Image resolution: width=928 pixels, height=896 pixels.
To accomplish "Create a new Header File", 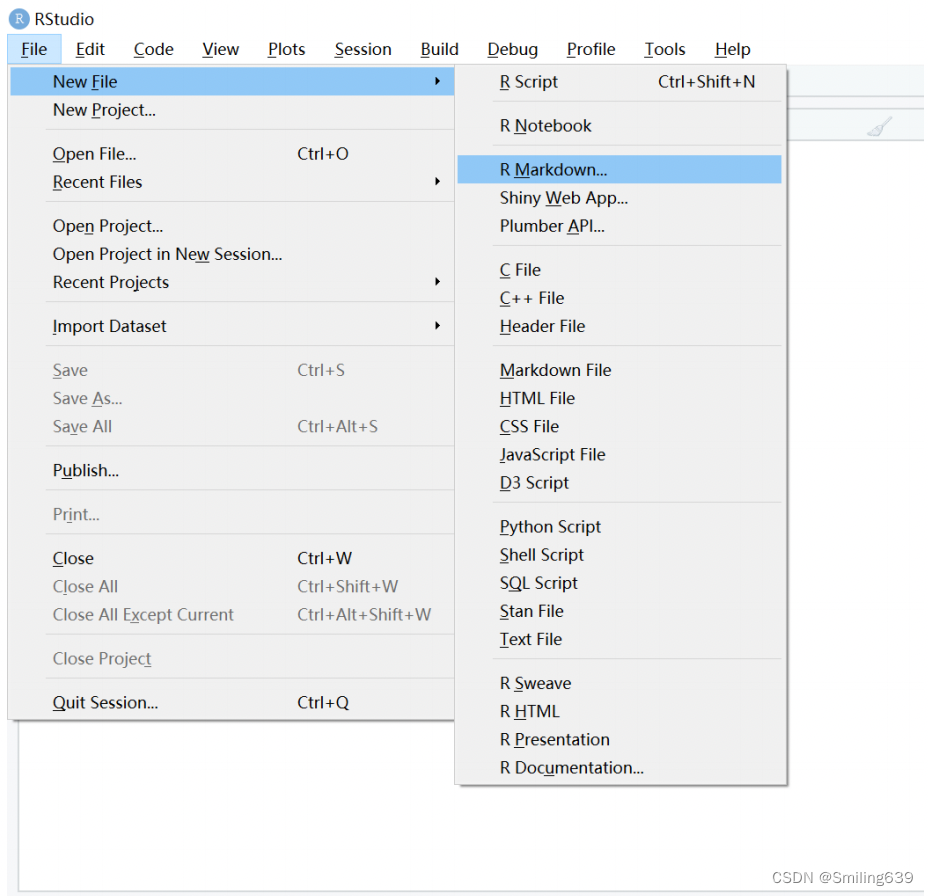I will pos(620,326).
